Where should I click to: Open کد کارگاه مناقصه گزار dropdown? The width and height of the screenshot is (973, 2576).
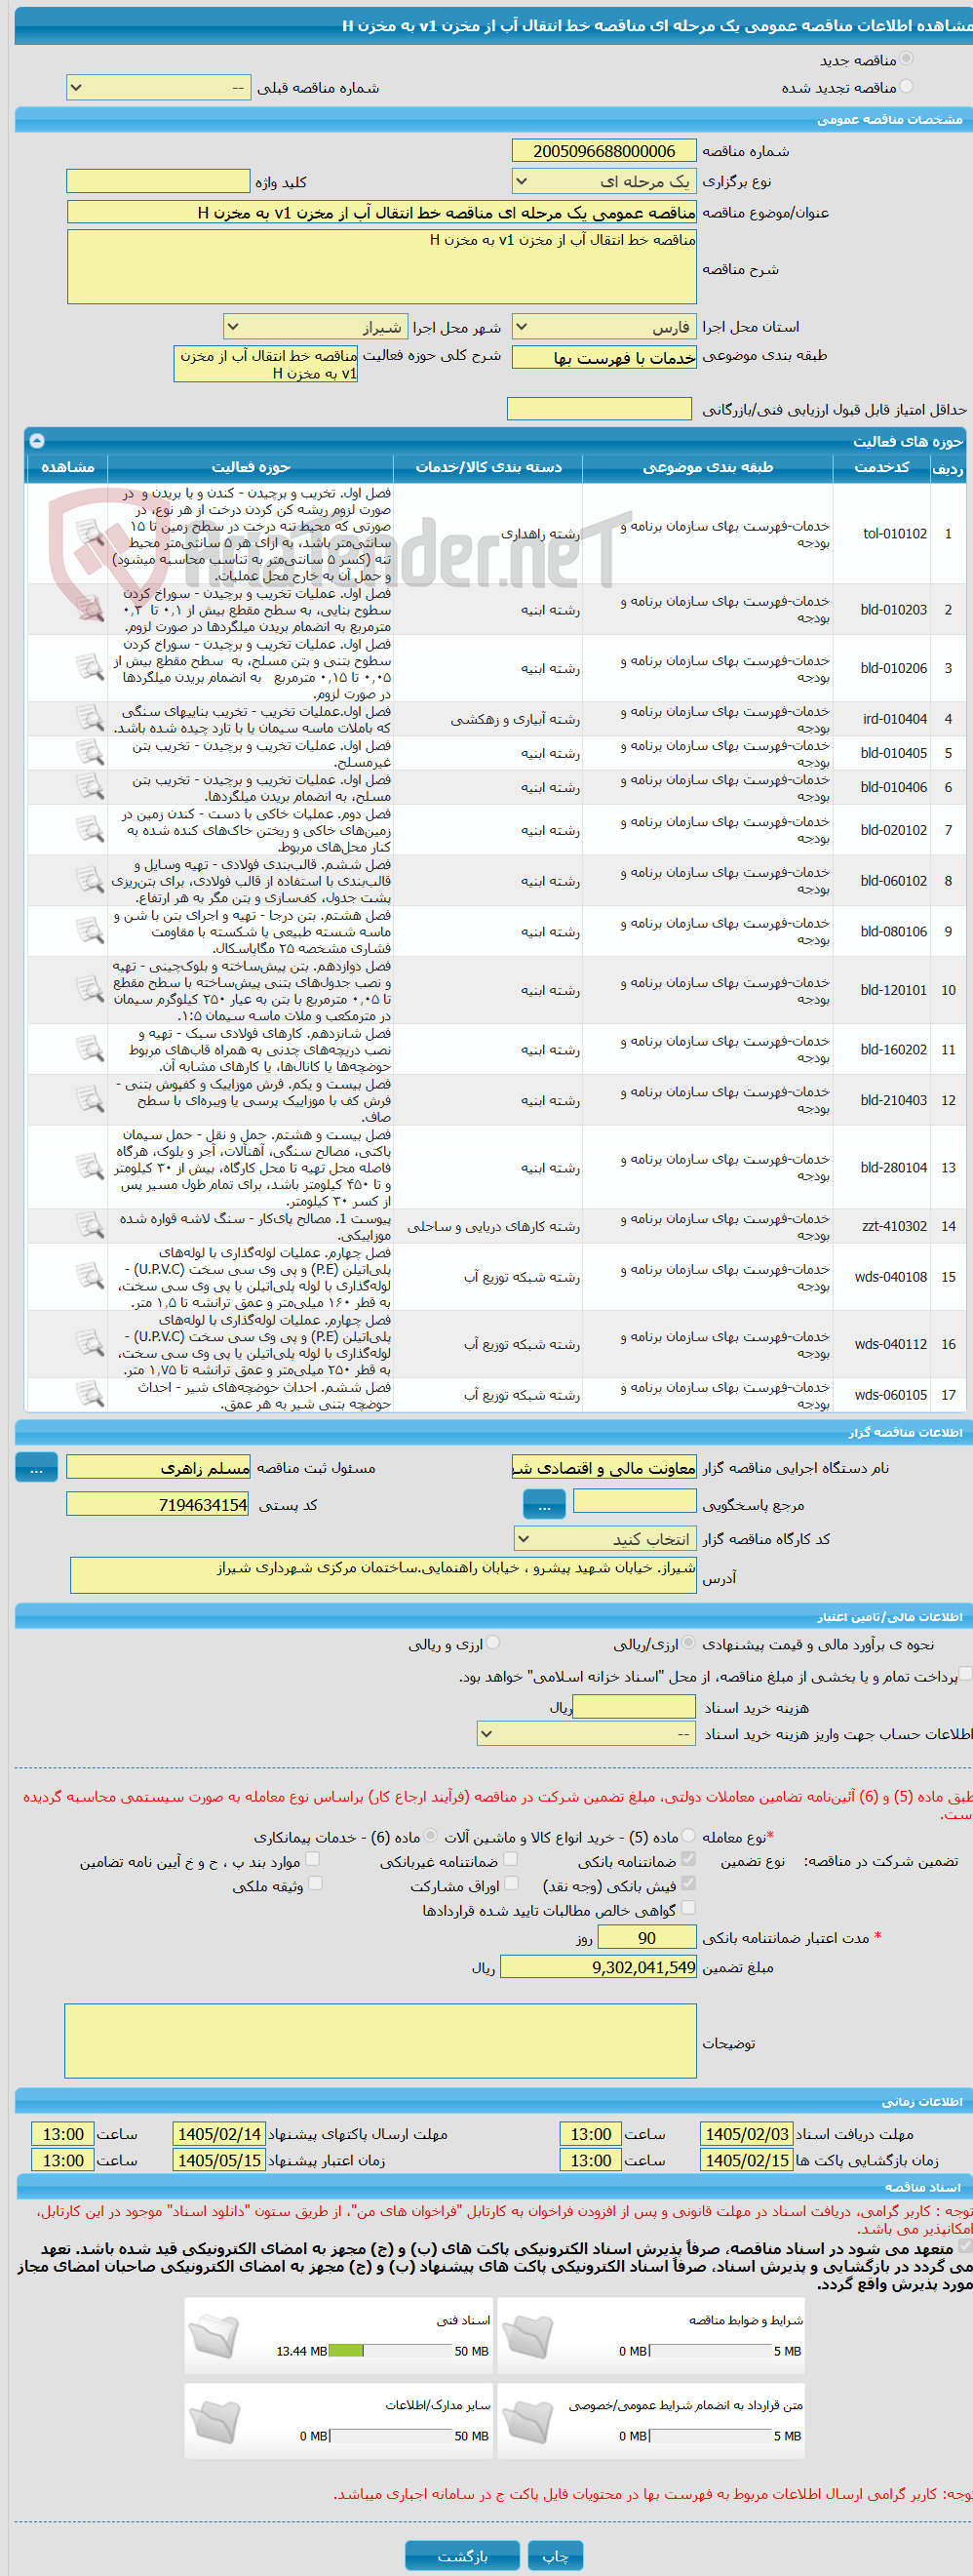pos(605,1539)
